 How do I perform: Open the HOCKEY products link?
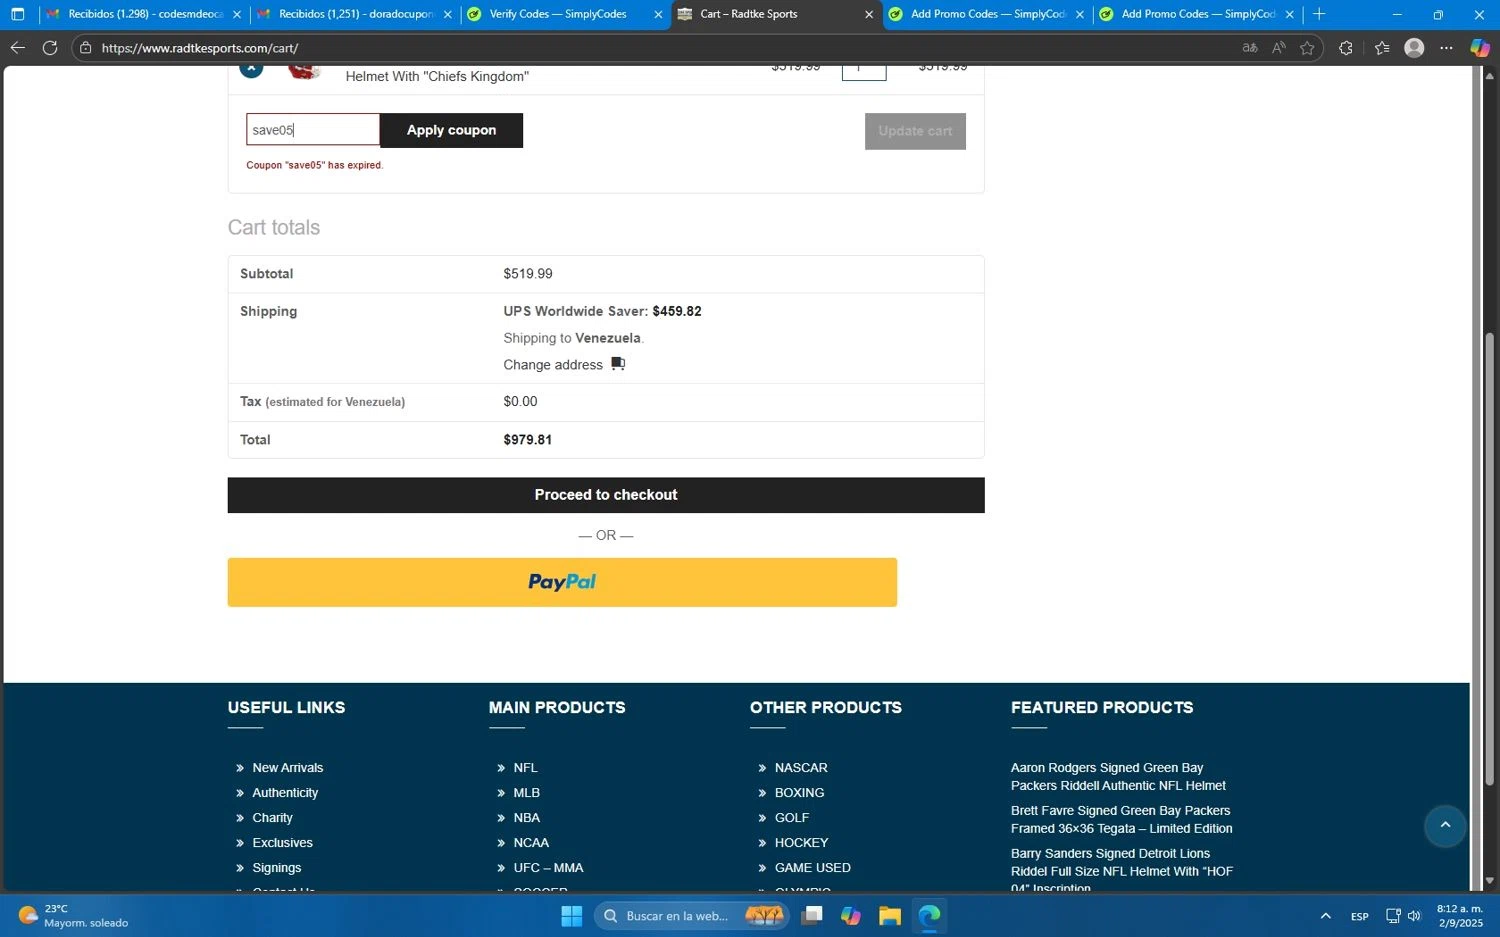click(x=801, y=843)
